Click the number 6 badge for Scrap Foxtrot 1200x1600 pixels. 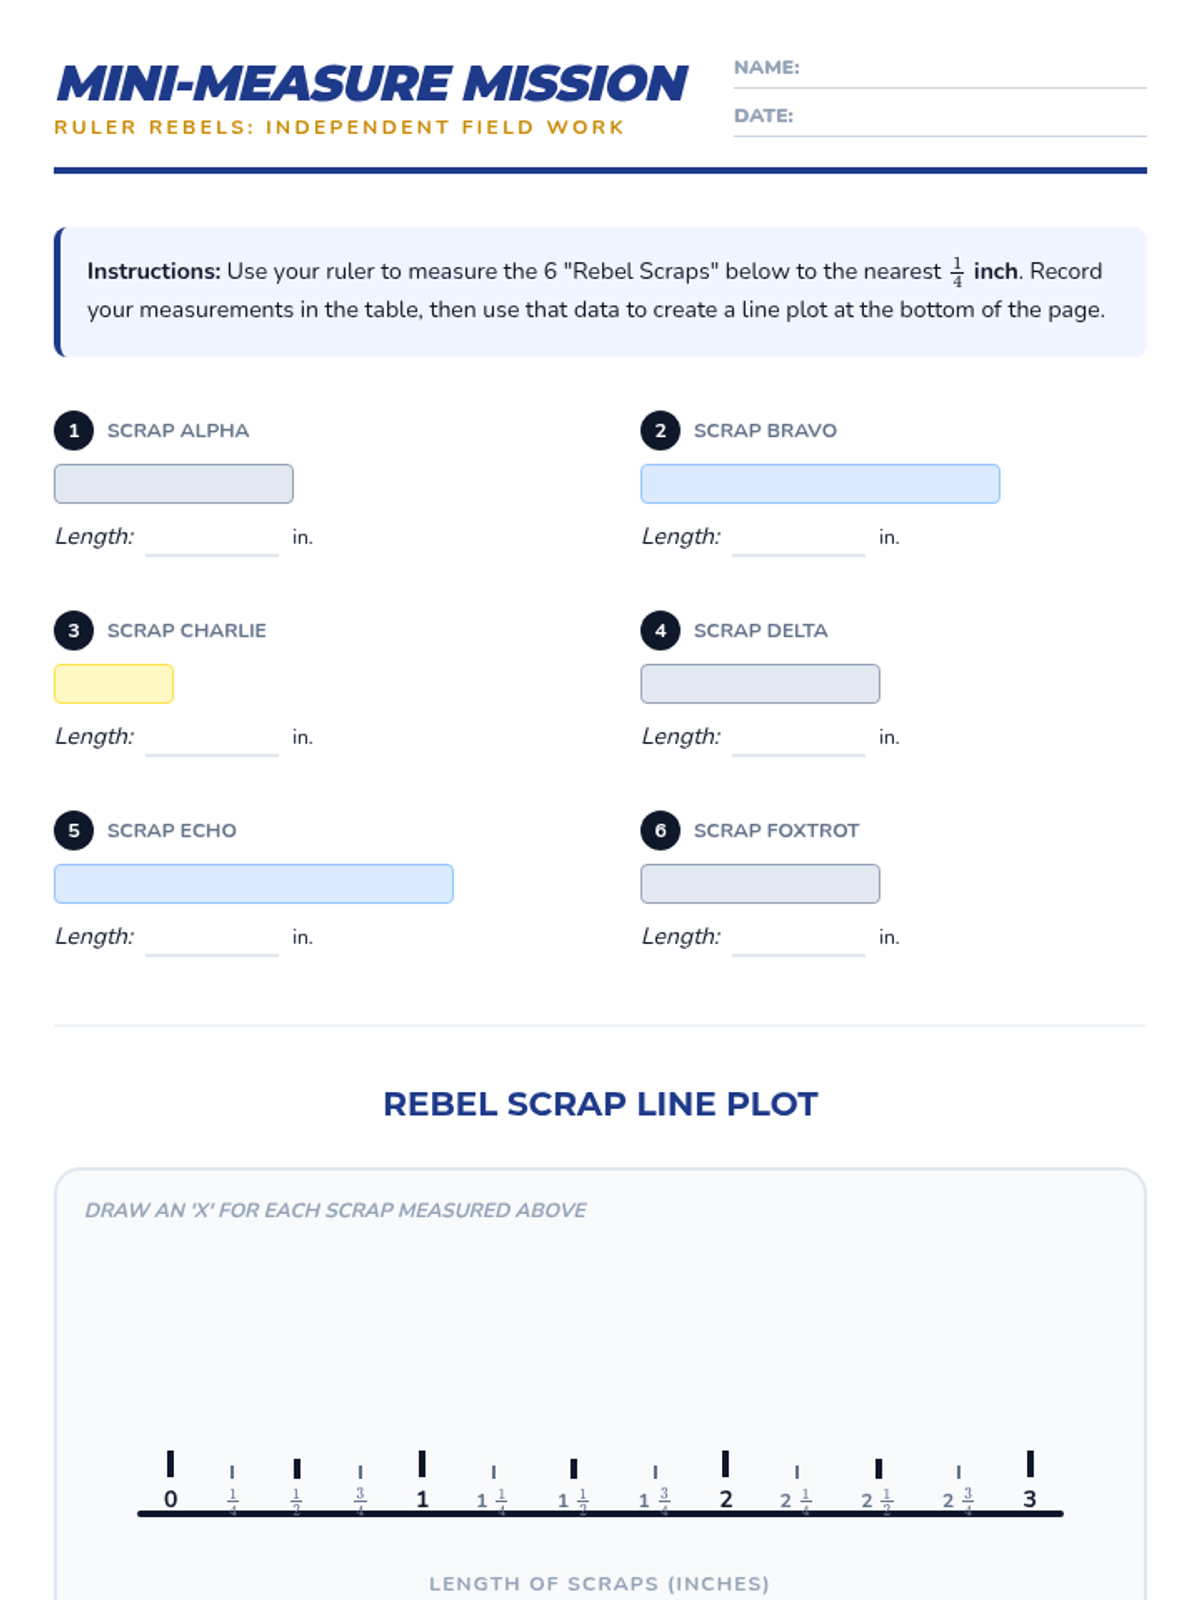click(x=660, y=831)
